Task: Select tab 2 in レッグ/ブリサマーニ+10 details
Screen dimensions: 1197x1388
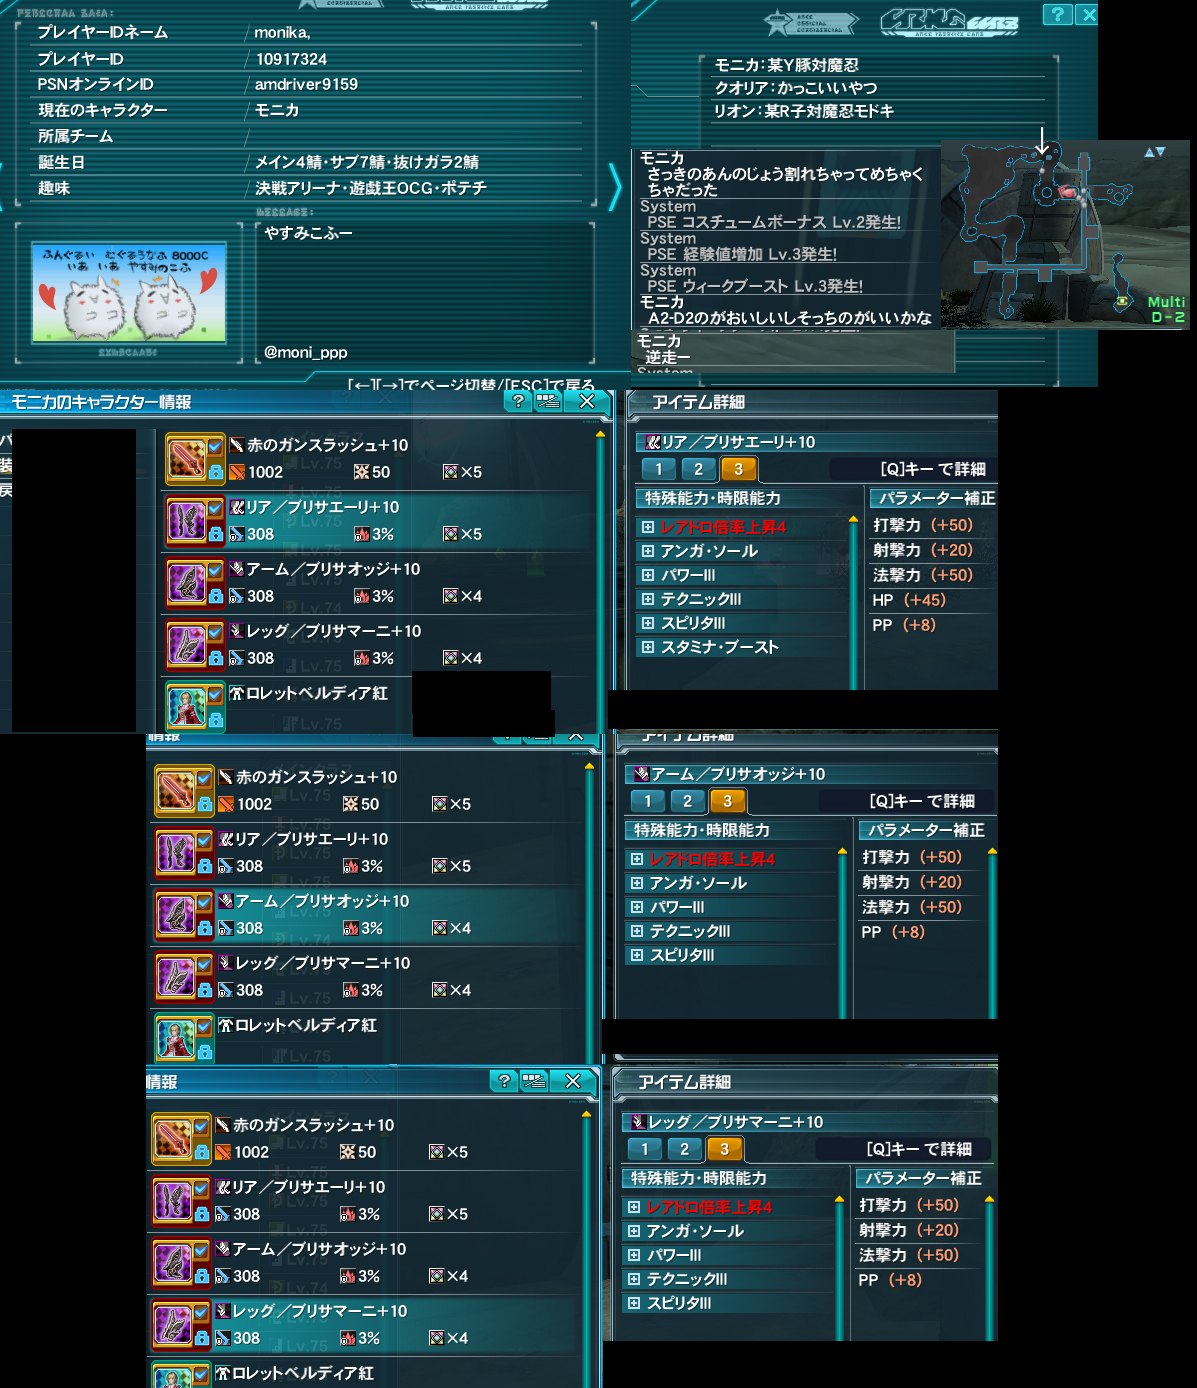Action: coord(684,1149)
